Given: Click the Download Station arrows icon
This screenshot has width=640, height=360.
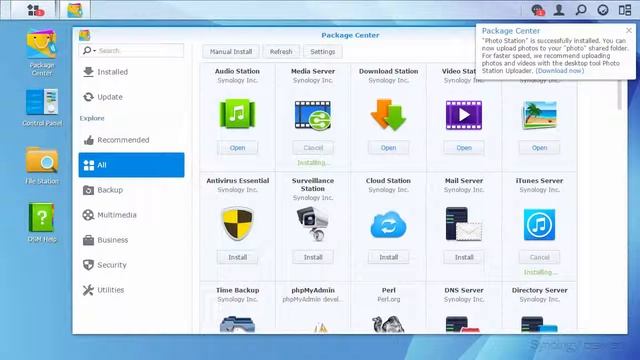Looking at the screenshot, I should pos(388,115).
